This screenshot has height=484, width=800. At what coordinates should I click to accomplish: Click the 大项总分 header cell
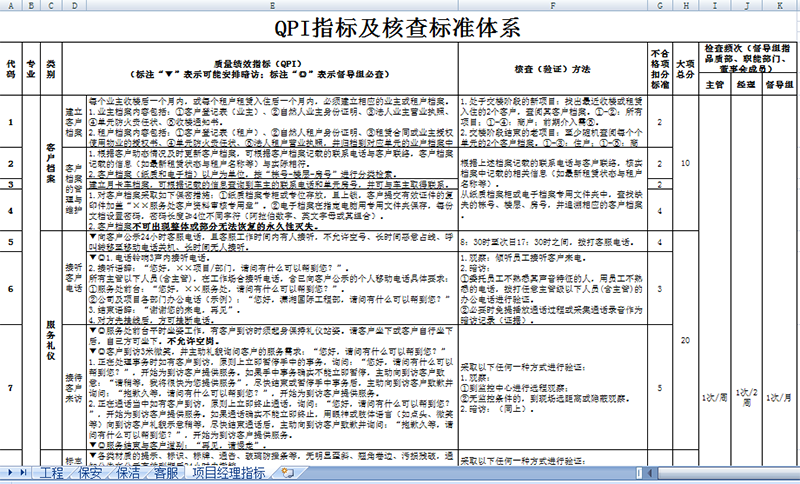pyautogui.click(x=686, y=69)
